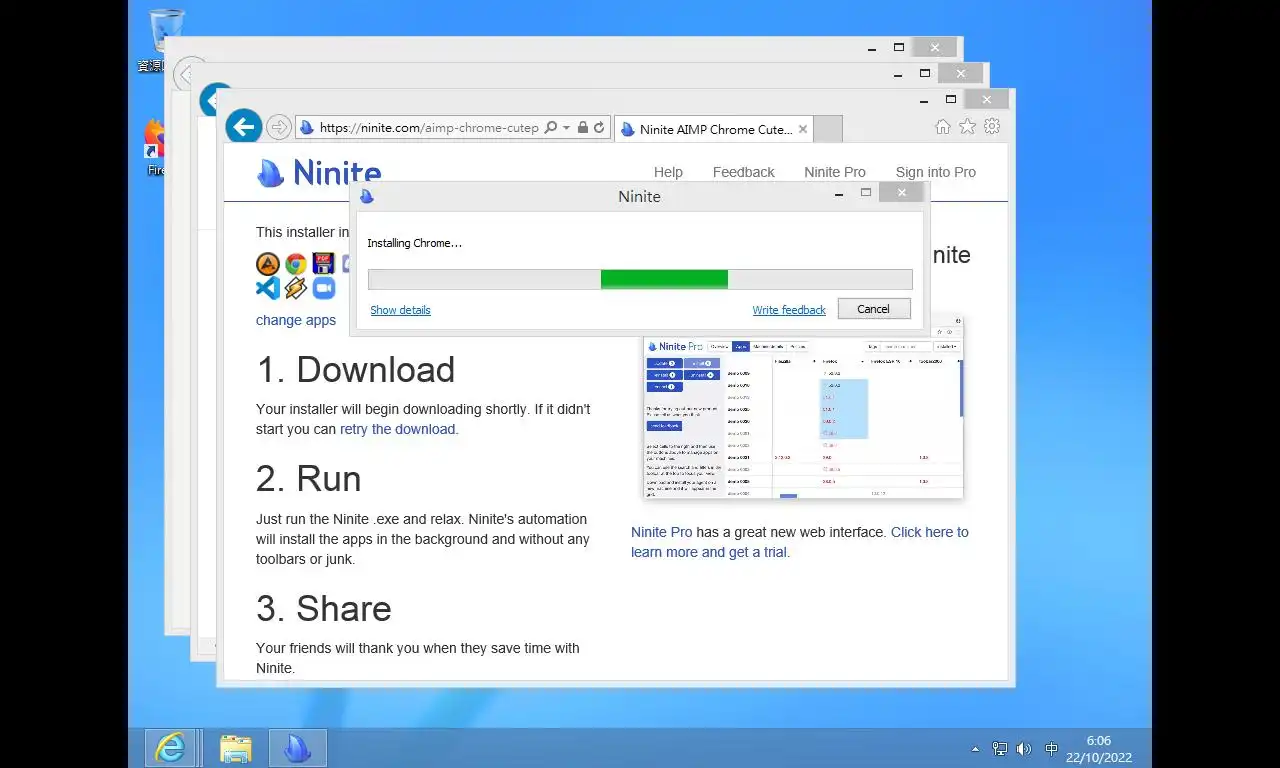Refresh the page in Internet Explorer
The width and height of the screenshot is (1280, 768).
click(x=599, y=128)
